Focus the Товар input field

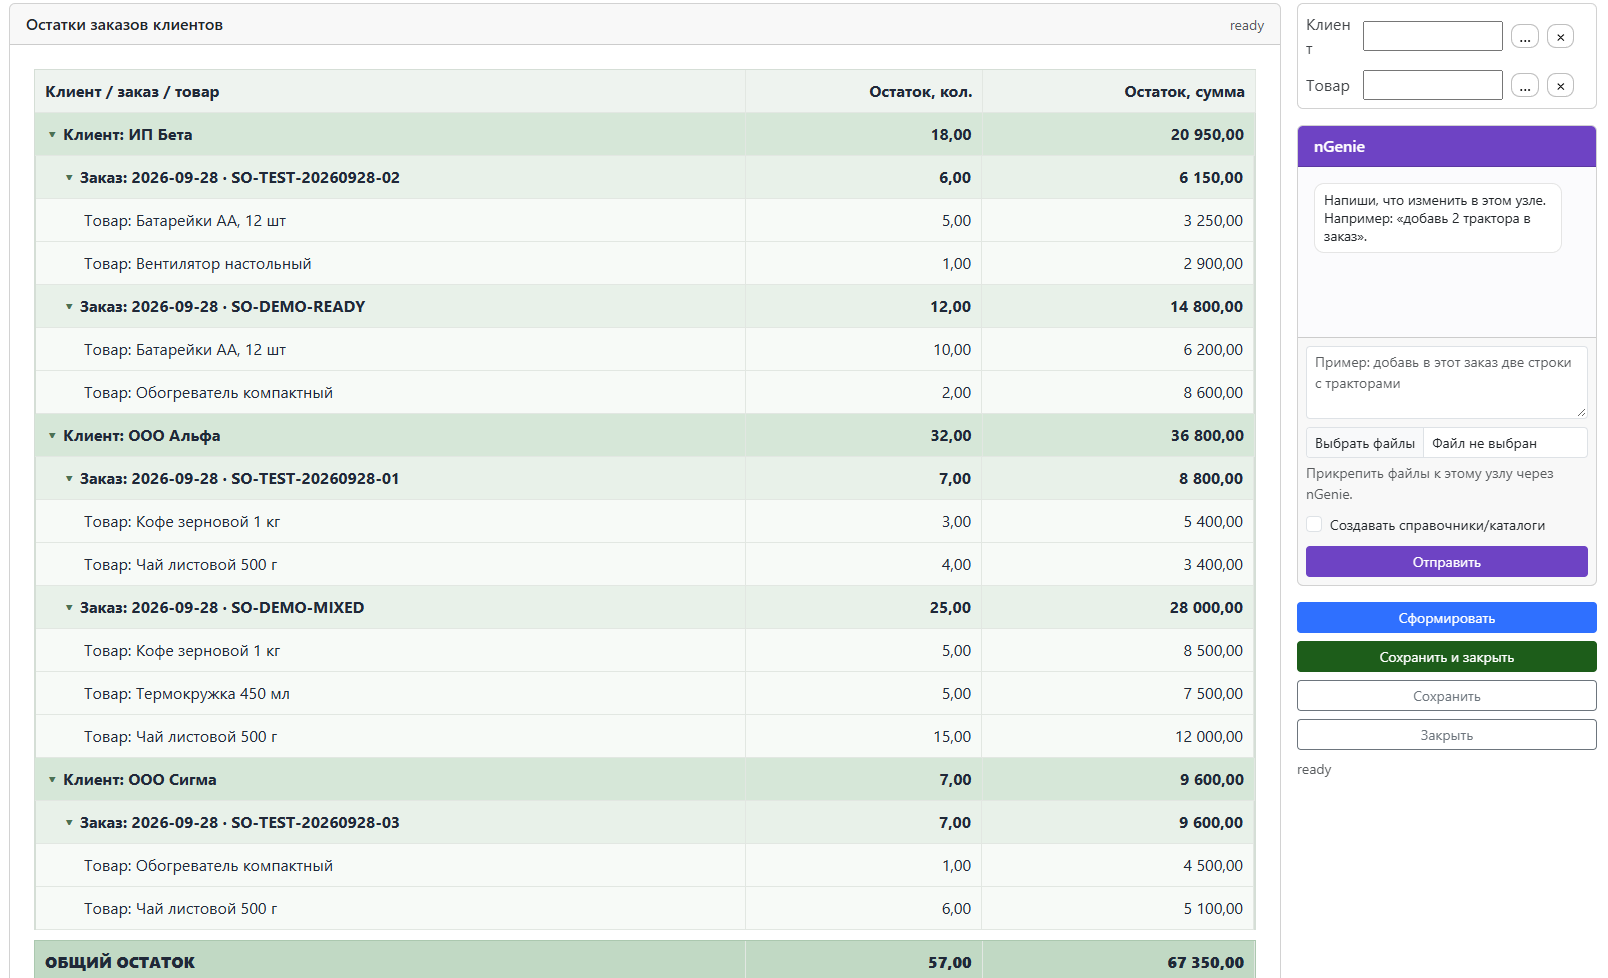[1432, 85]
